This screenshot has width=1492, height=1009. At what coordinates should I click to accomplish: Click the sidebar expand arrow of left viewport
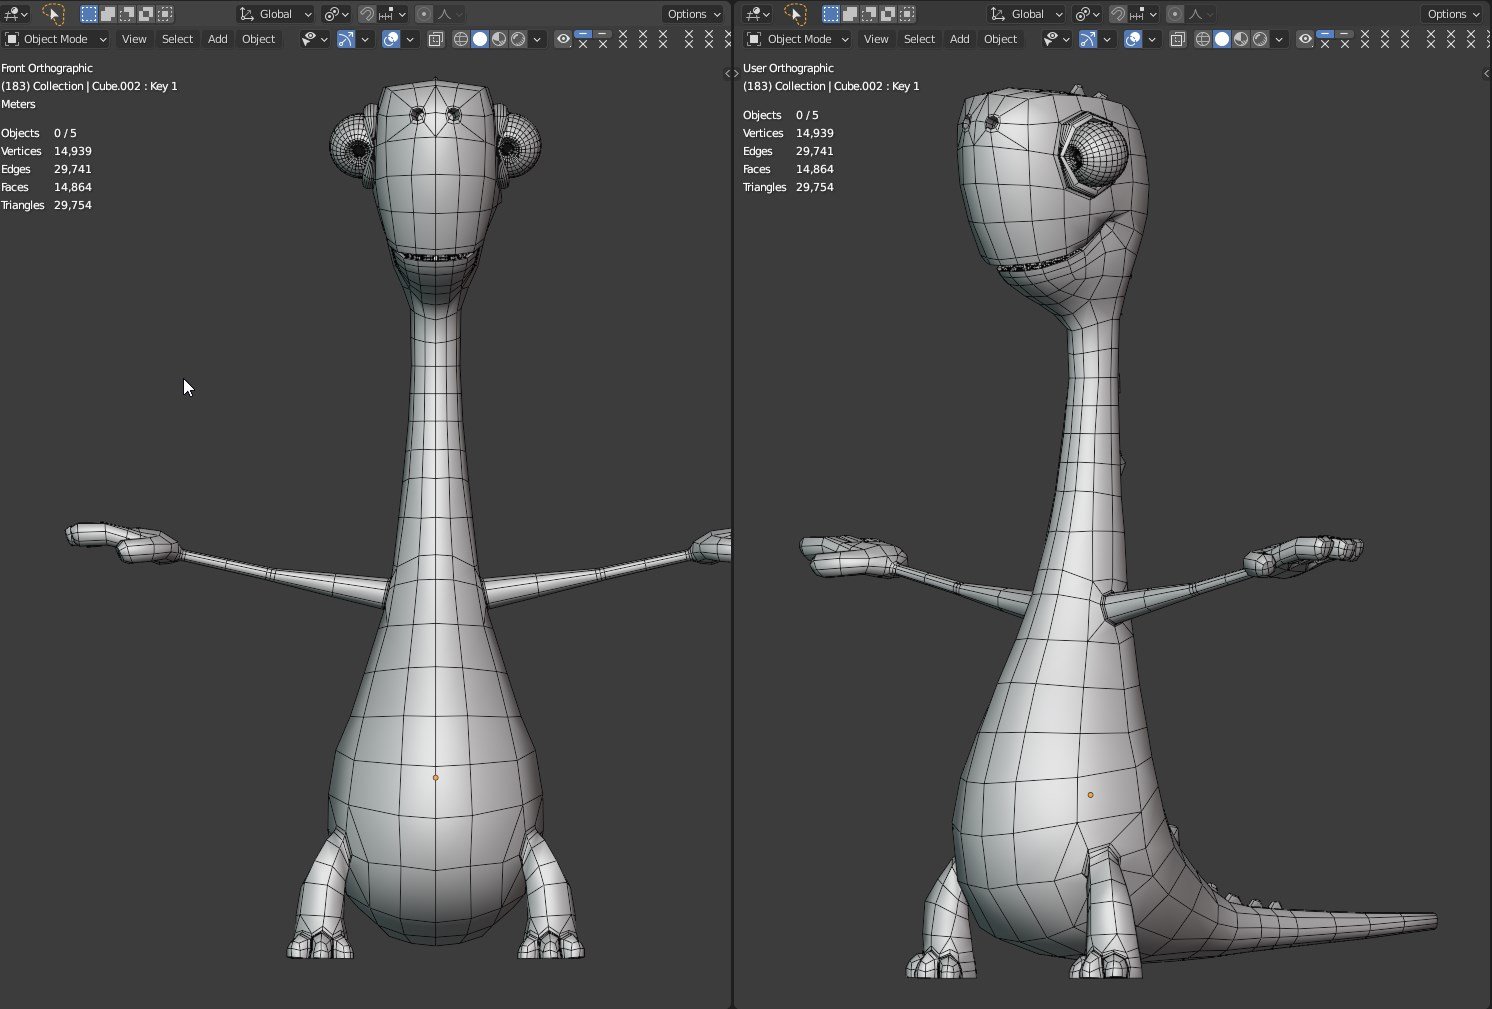coord(727,73)
